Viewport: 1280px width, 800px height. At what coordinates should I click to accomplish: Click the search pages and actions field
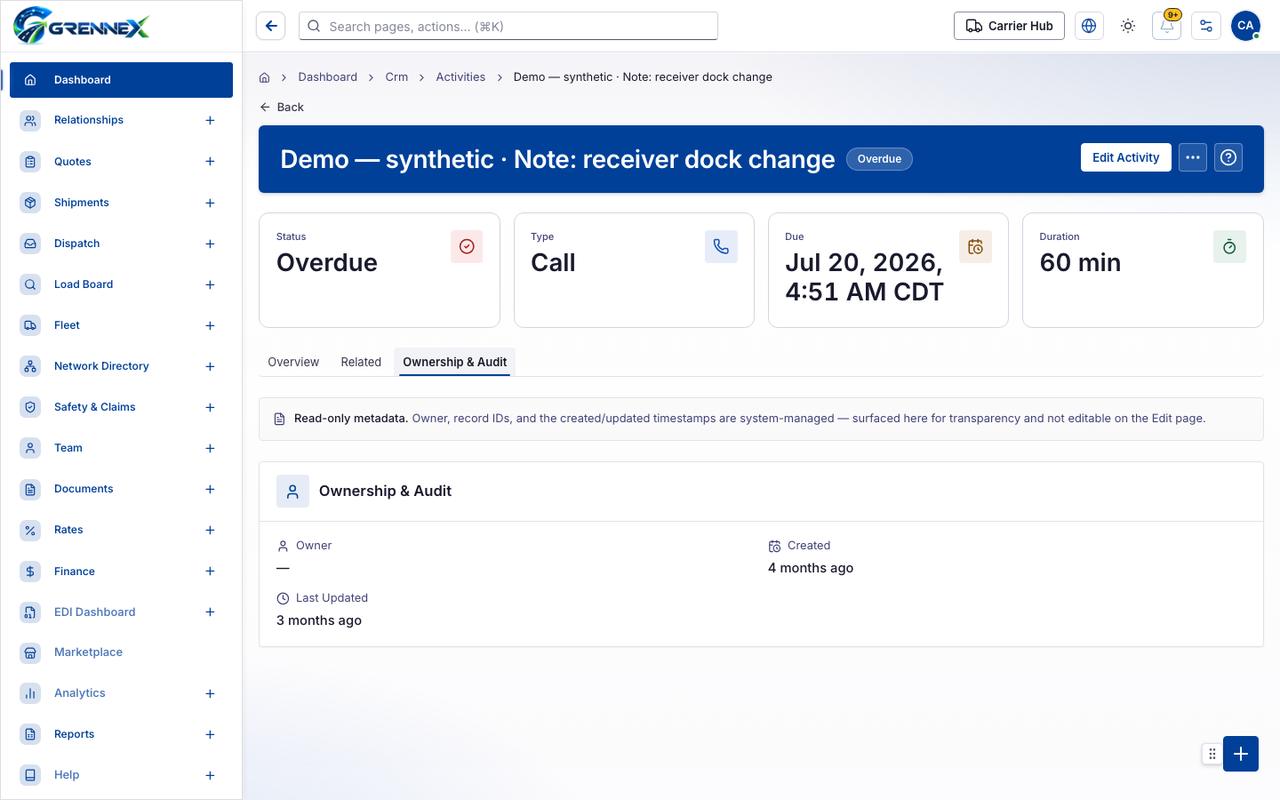click(508, 26)
